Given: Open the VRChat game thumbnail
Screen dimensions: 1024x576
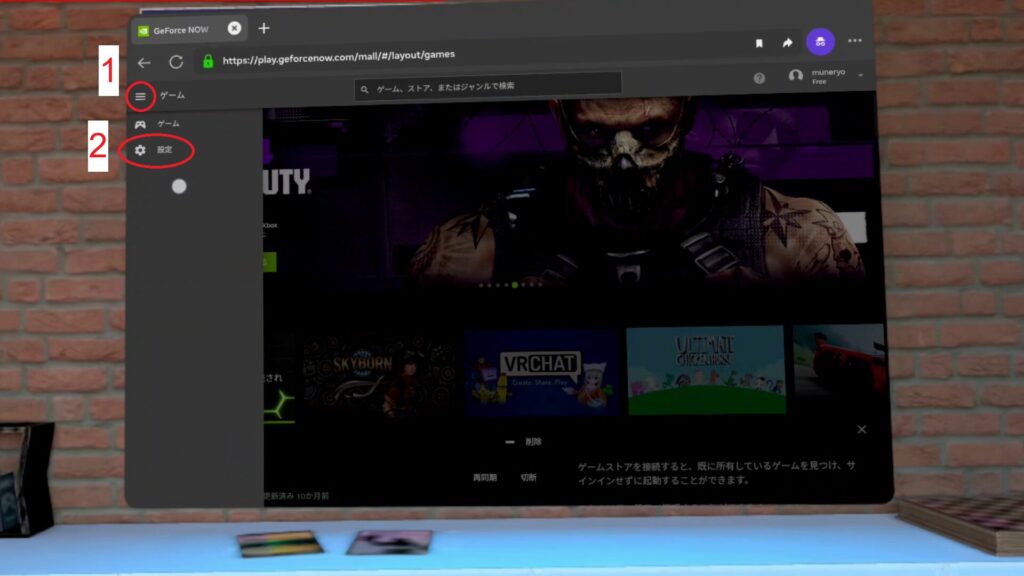Looking at the screenshot, I should [x=541, y=372].
